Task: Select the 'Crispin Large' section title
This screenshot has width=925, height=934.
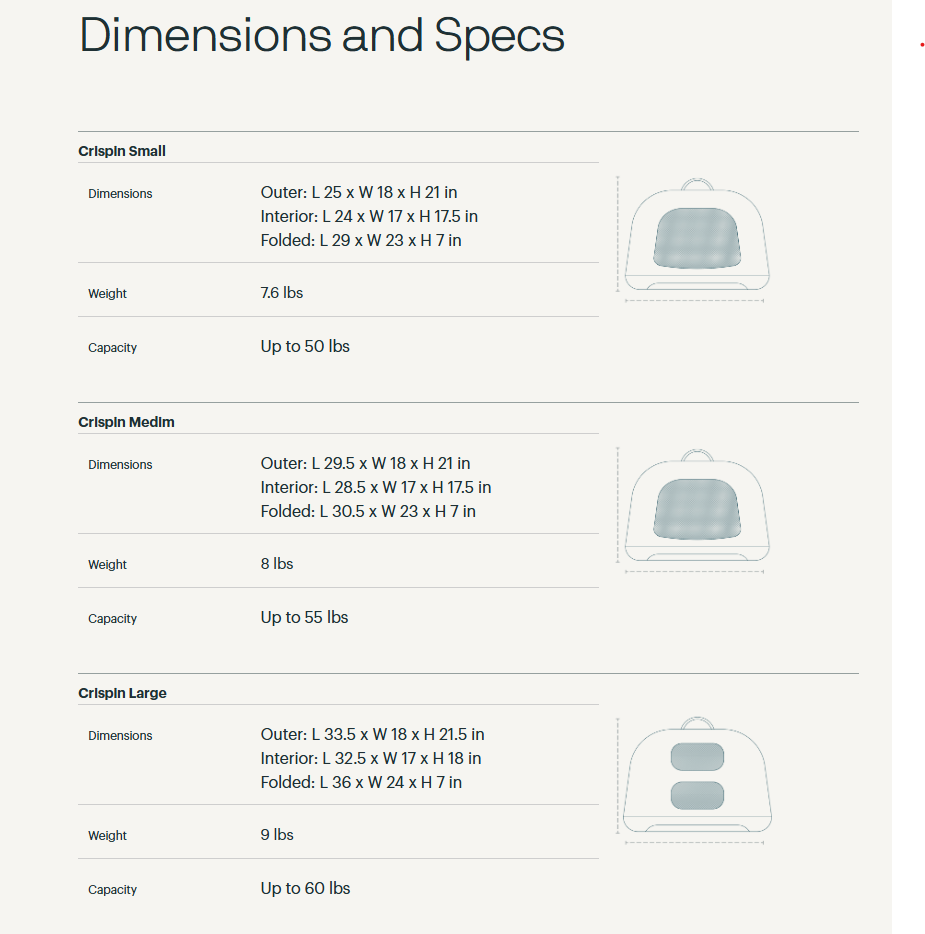Action: click(122, 693)
